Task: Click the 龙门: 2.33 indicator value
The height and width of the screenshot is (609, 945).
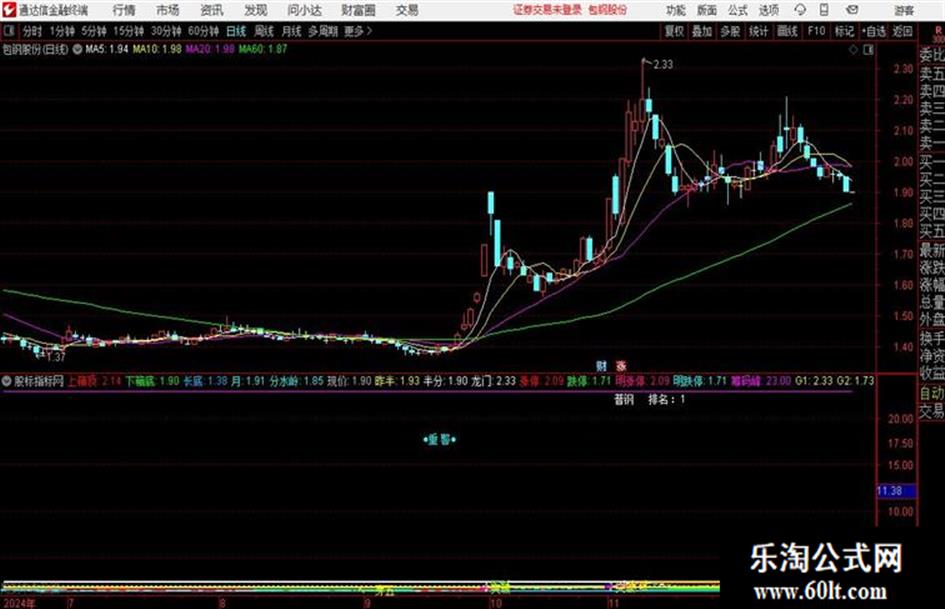Action: coord(493,381)
